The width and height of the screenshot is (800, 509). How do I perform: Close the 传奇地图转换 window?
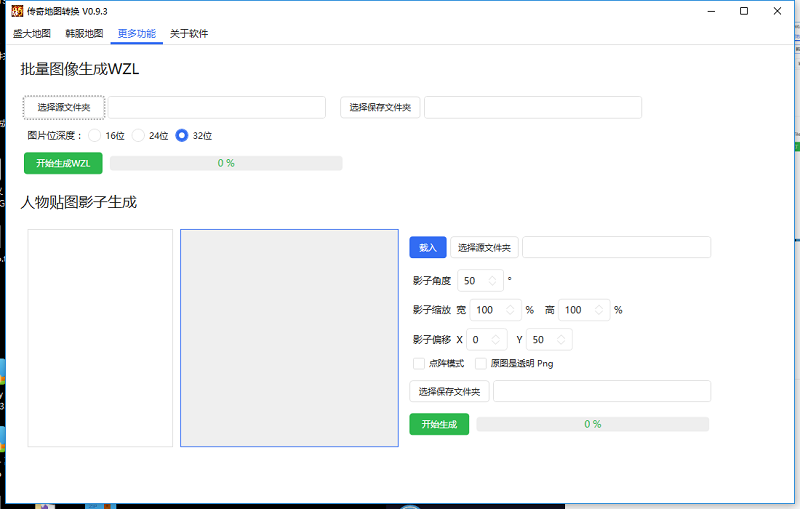pyautogui.click(x=777, y=11)
